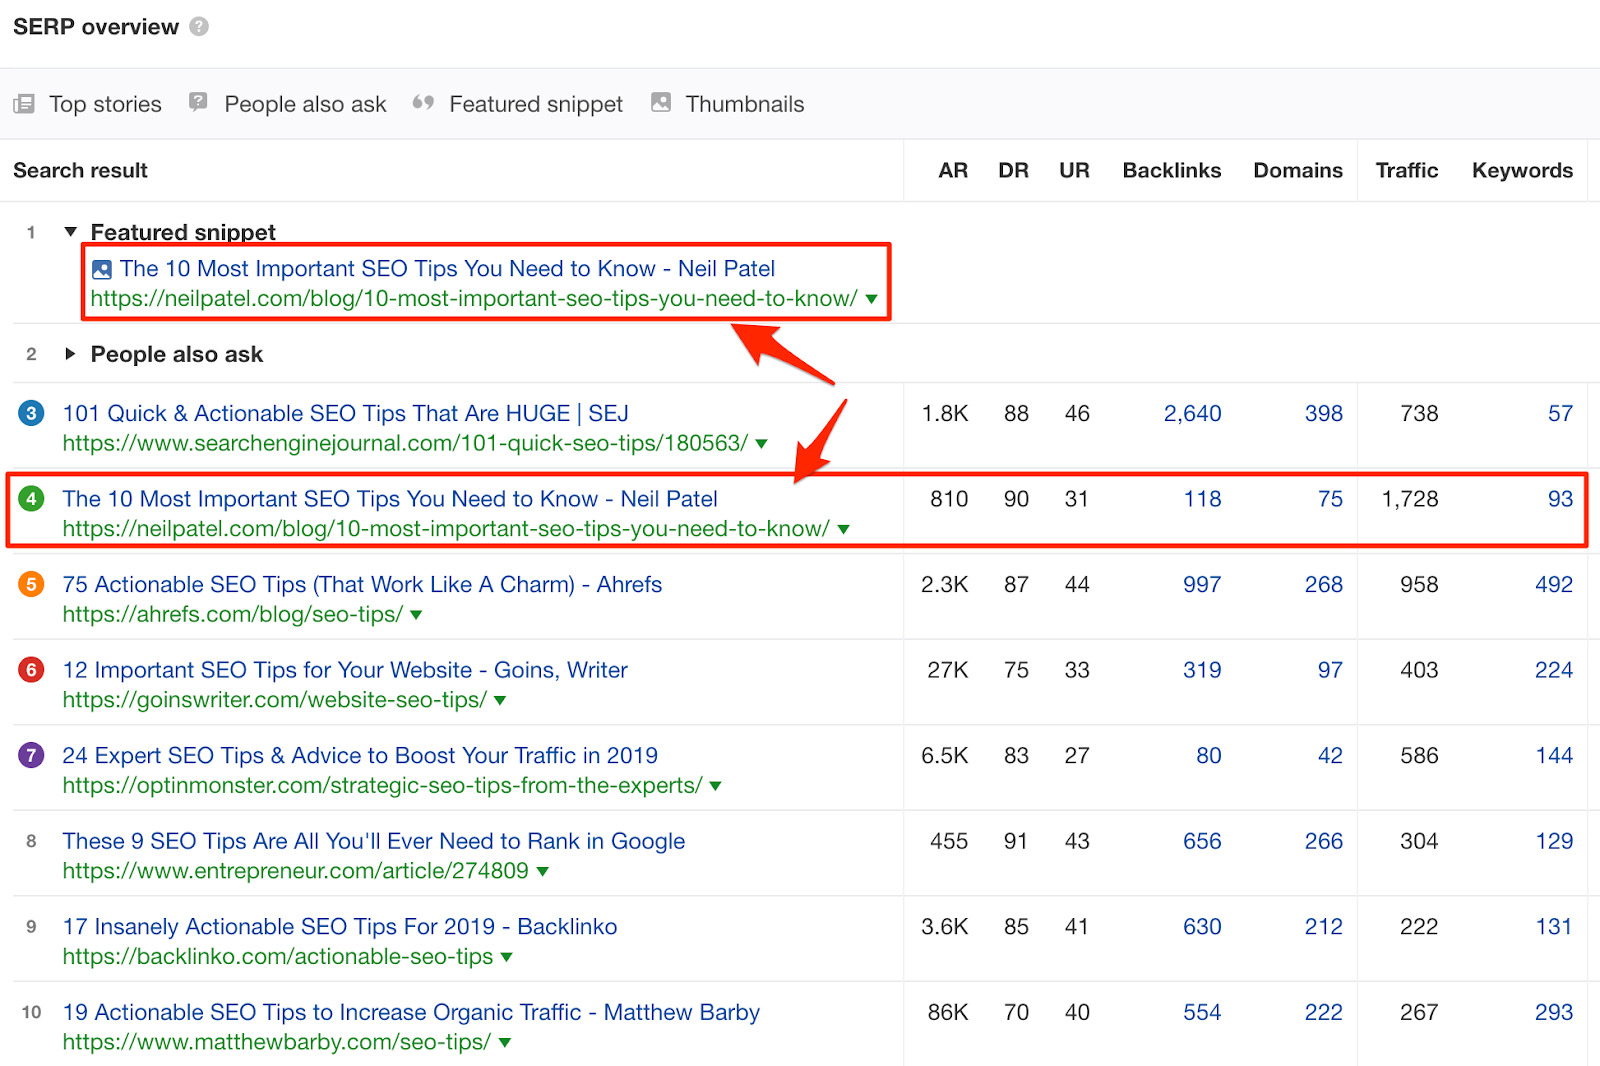Click the SERP overview help icon
1600x1066 pixels.
point(198,26)
